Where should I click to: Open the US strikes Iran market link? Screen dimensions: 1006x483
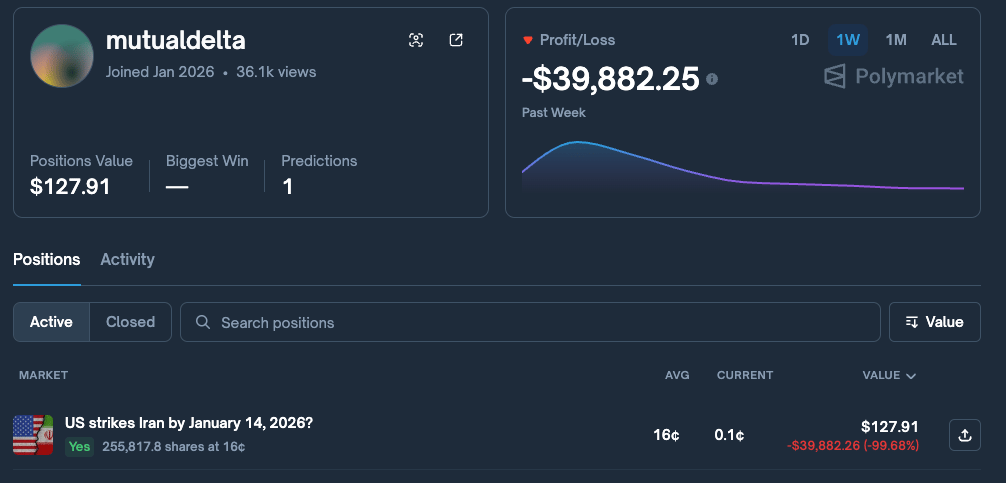(x=189, y=423)
